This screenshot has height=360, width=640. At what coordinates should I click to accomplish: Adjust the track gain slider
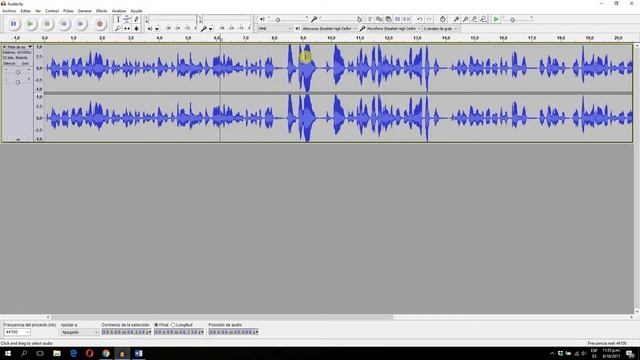click(18, 72)
